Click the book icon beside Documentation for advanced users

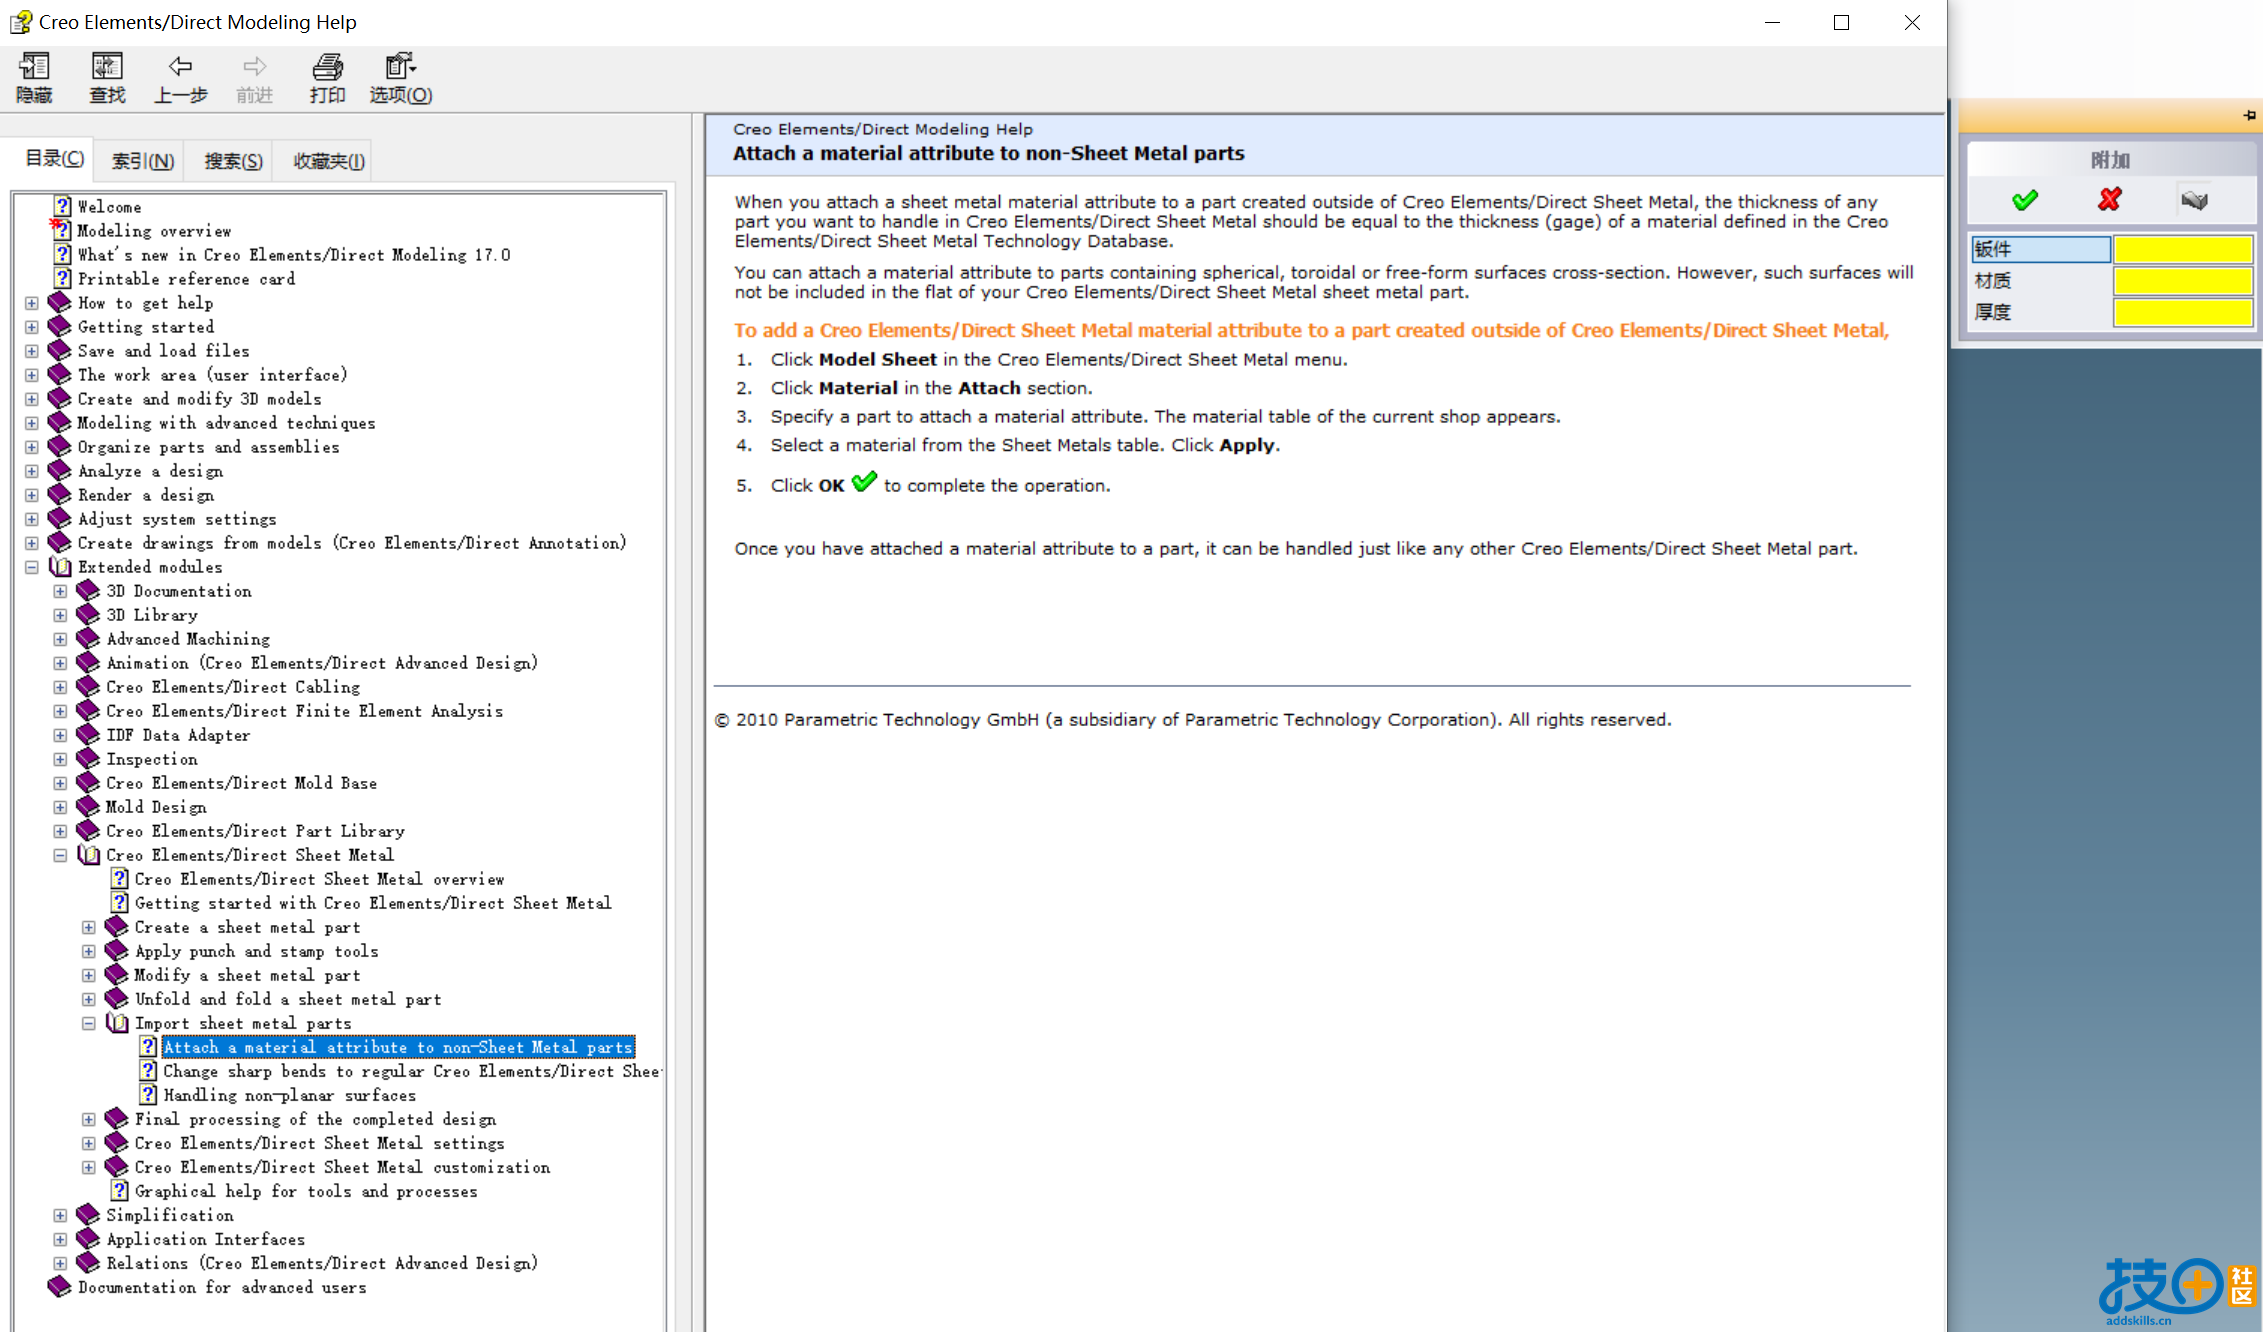[x=60, y=1287]
